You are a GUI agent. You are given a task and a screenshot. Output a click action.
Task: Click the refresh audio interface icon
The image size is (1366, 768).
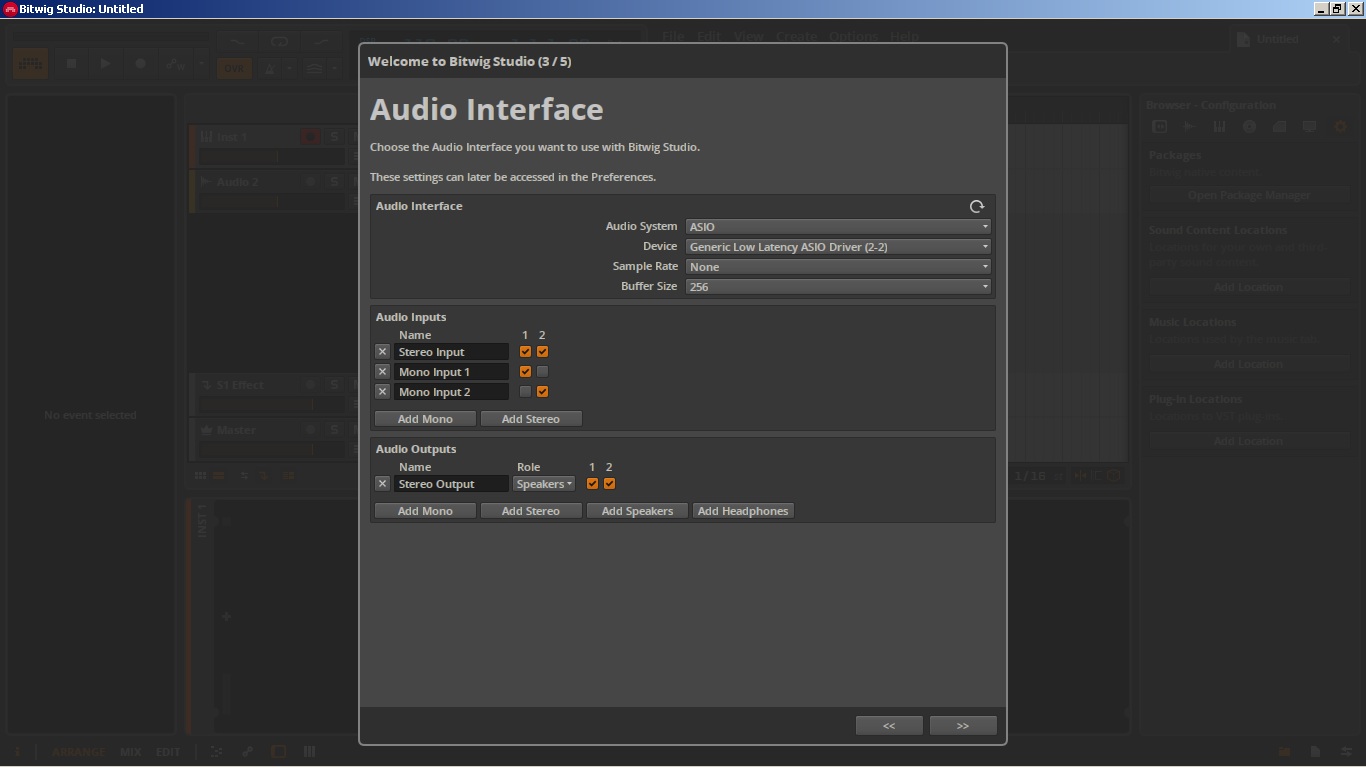977,206
